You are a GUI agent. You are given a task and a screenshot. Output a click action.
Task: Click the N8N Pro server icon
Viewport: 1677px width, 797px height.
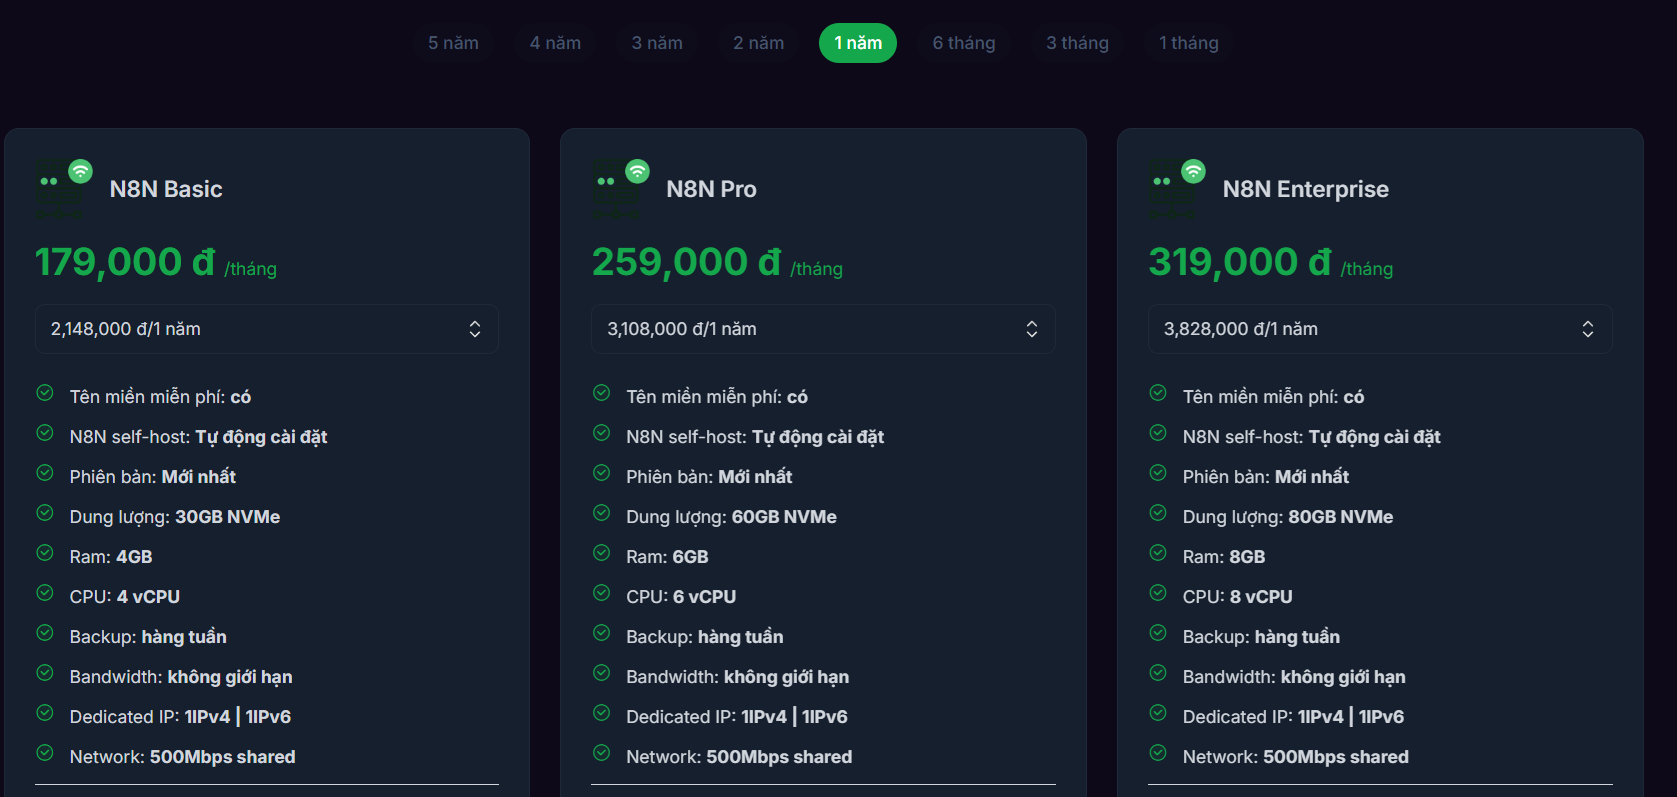coord(620,188)
